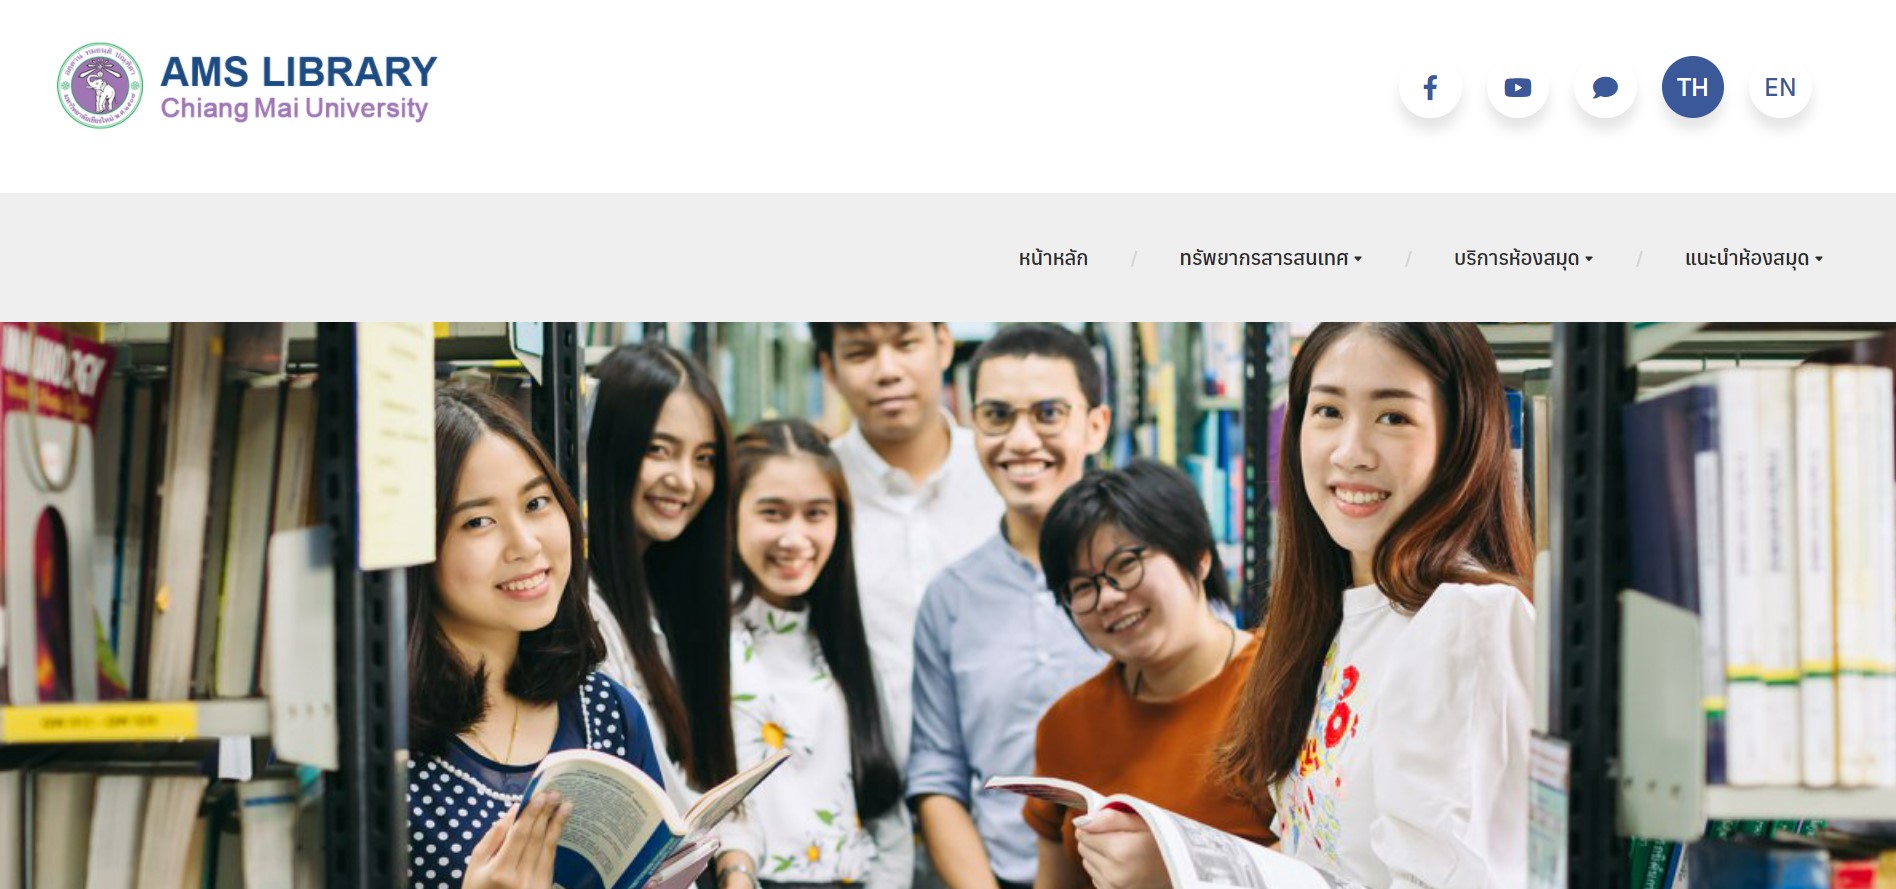
Task: Open the แนะนำห้องสมุด menu
Action: pos(1747,258)
